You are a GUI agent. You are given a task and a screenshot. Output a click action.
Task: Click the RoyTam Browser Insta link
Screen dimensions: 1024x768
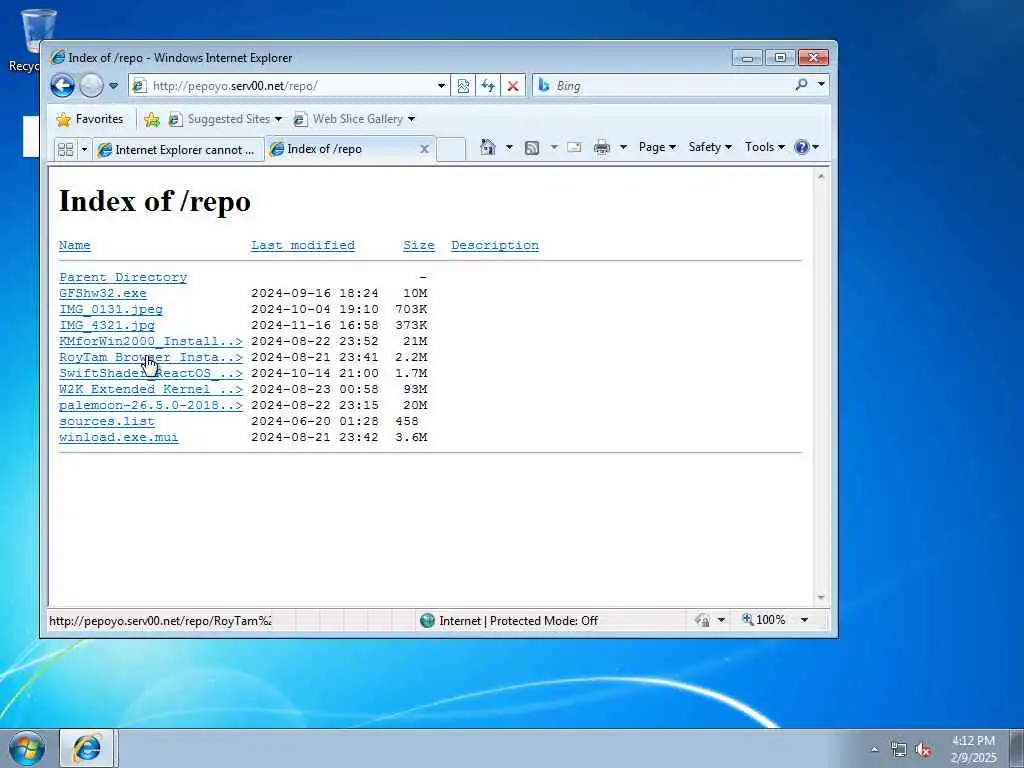pyautogui.click(x=151, y=357)
